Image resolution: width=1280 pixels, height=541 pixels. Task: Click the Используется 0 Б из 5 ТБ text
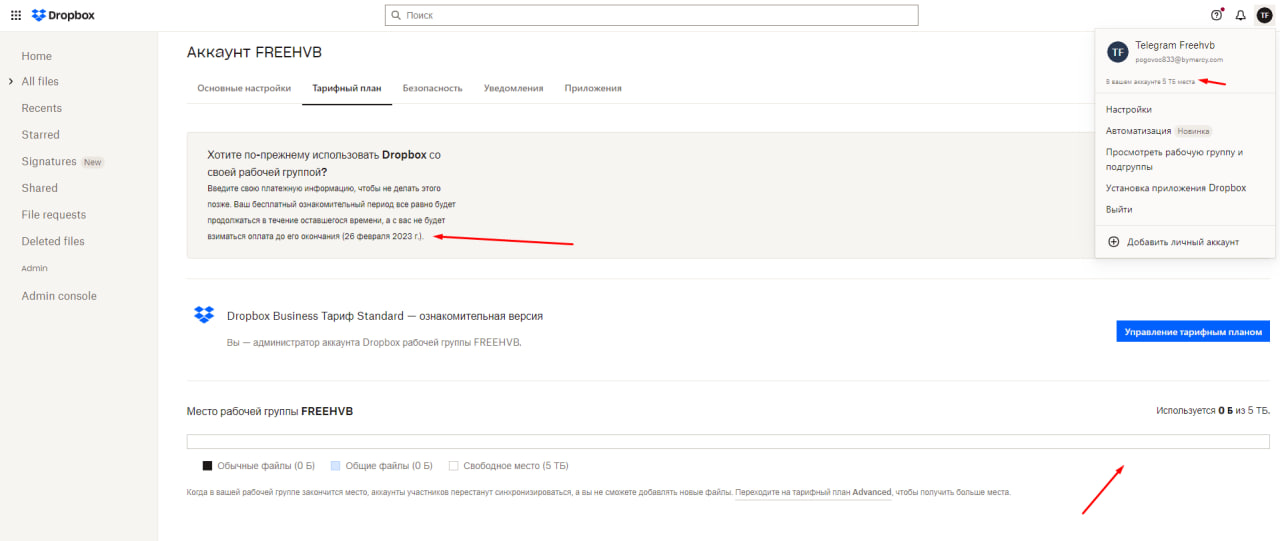(x=1213, y=411)
